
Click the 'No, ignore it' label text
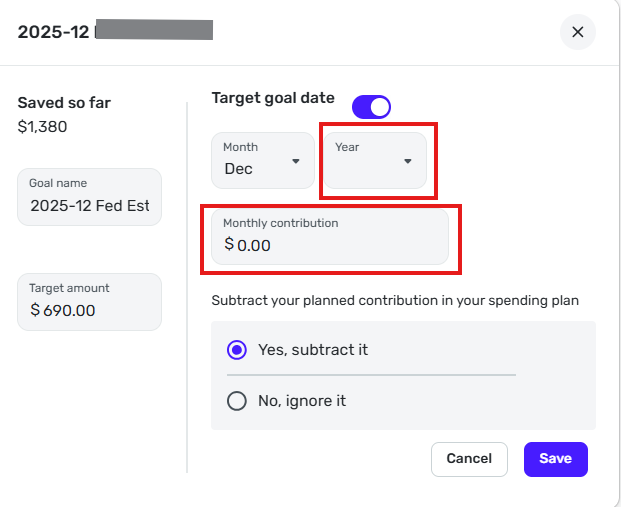pyautogui.click(x=302, y=401)
